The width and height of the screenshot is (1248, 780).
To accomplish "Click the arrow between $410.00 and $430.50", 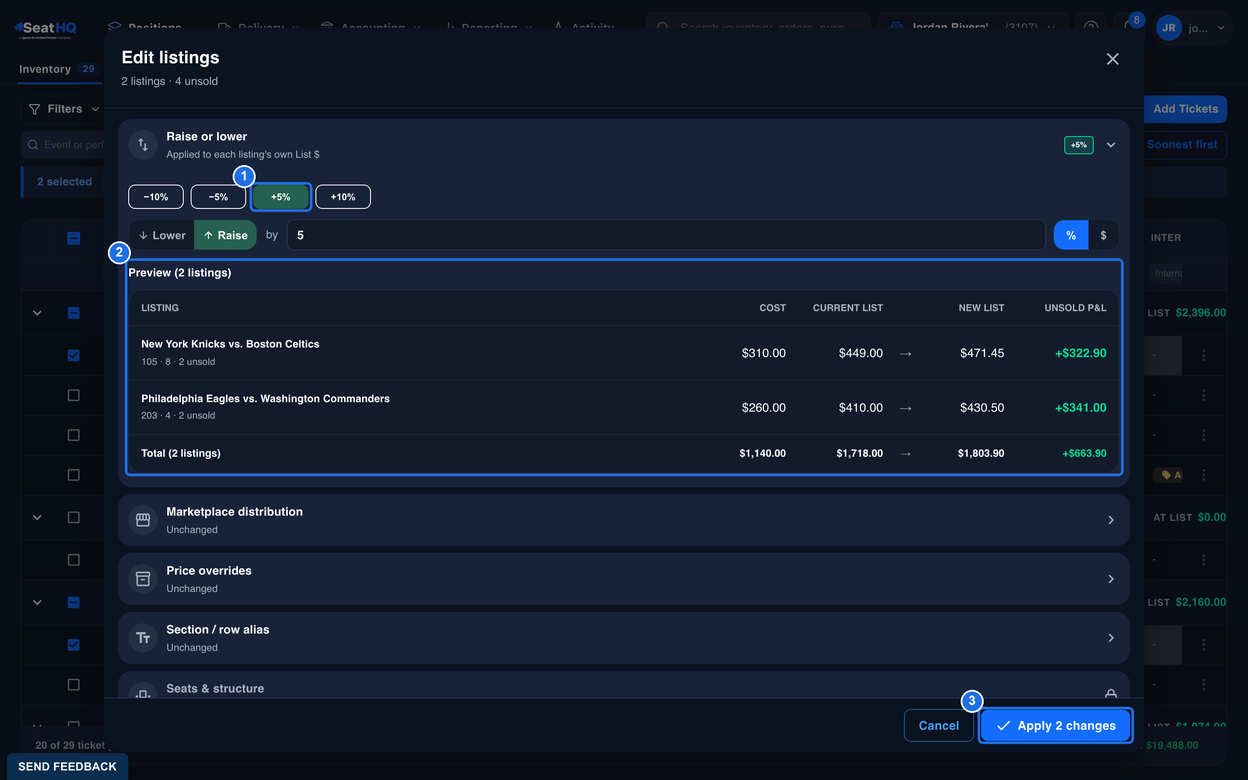I will [905, 408].
